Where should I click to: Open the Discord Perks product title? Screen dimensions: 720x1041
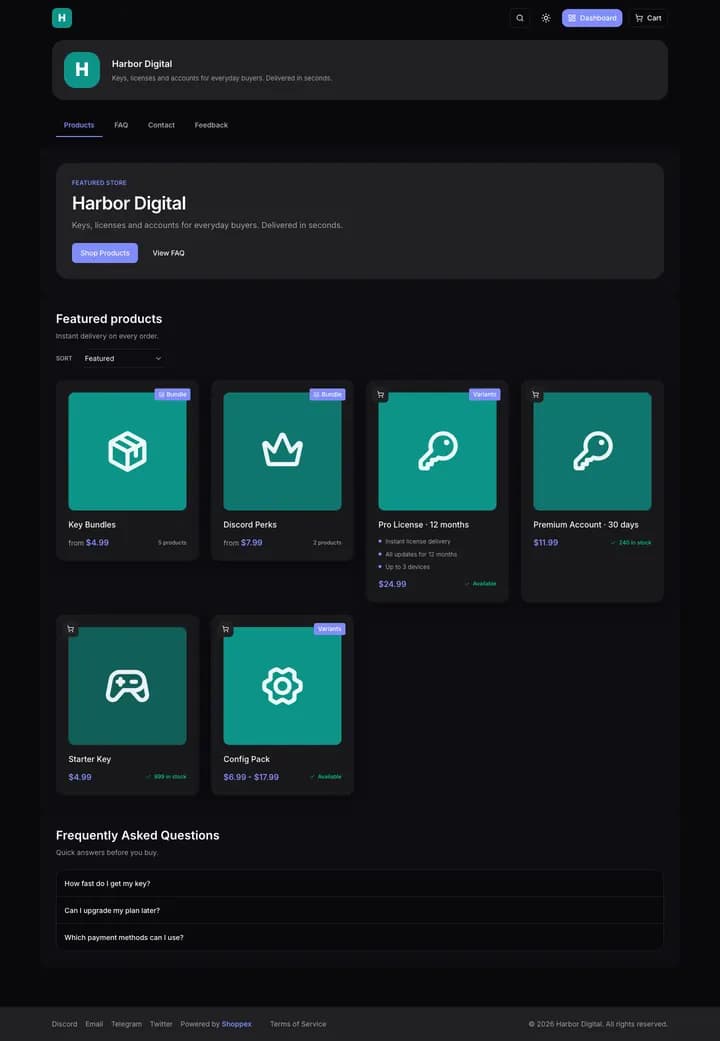[x=250, y=524]
